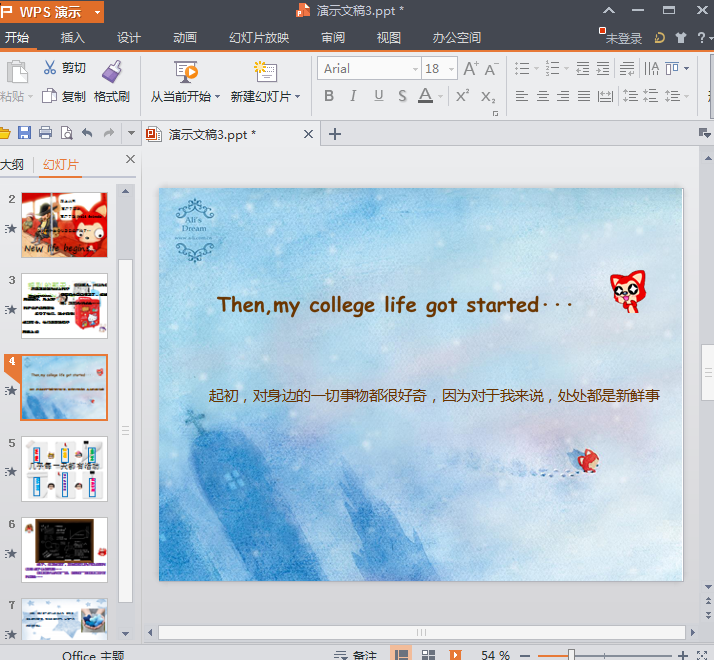Toggle text Shadow S formatting
The image size is (714, 660).
402,96
